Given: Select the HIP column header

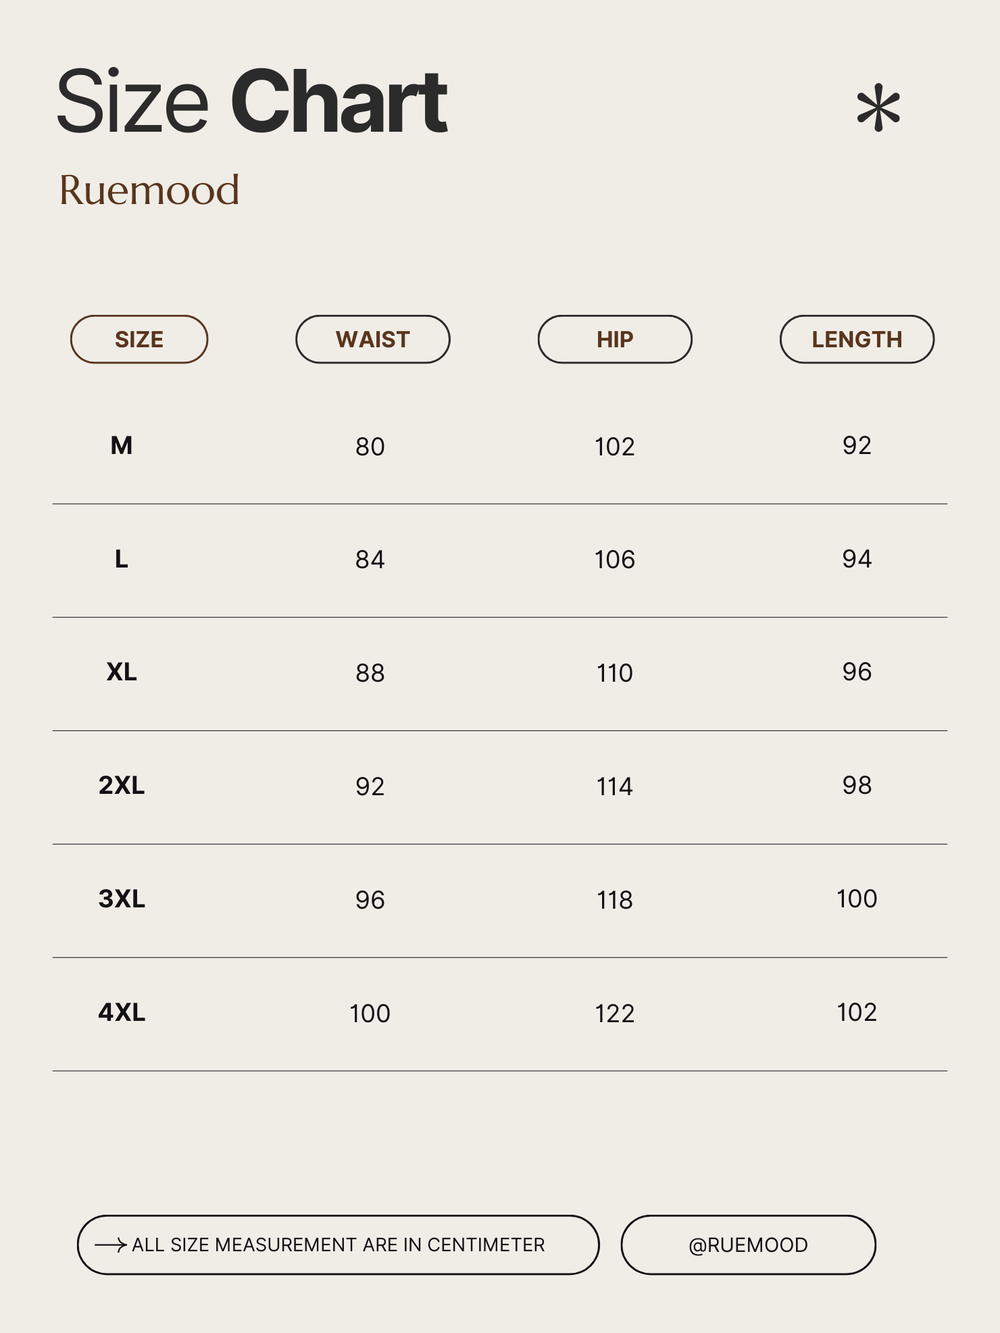Looking at the screenshot, I should (x=615, y=340).
